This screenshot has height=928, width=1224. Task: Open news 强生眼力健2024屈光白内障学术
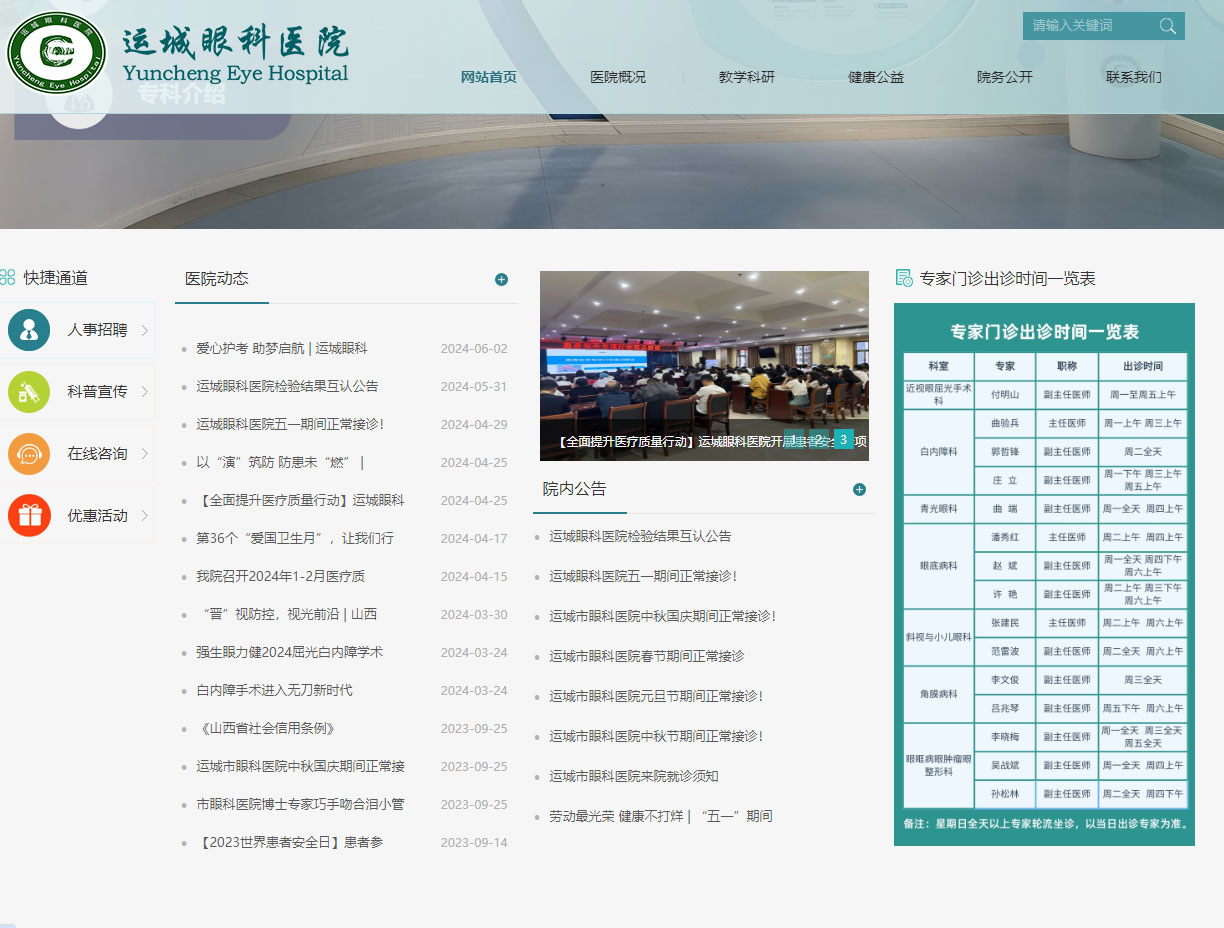point(290,653)
